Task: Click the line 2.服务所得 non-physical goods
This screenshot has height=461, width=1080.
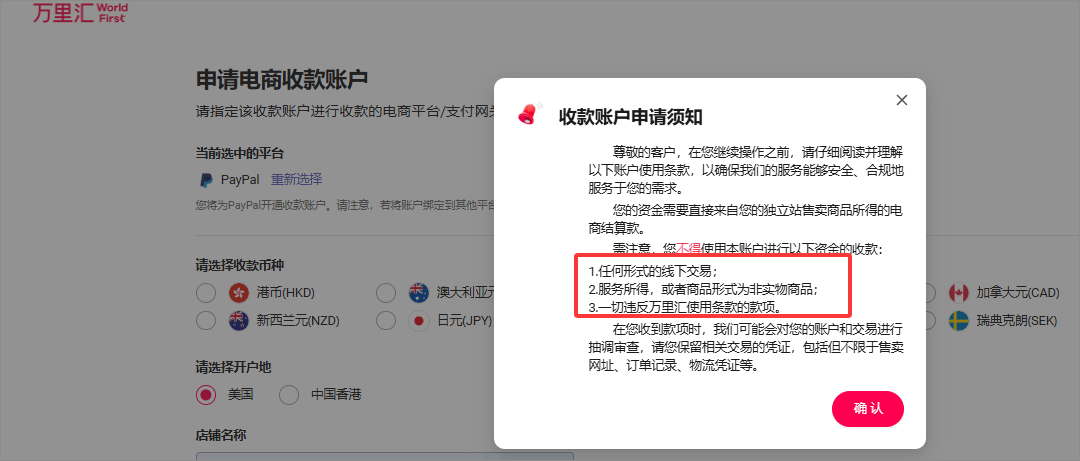Action: (703, 289)
